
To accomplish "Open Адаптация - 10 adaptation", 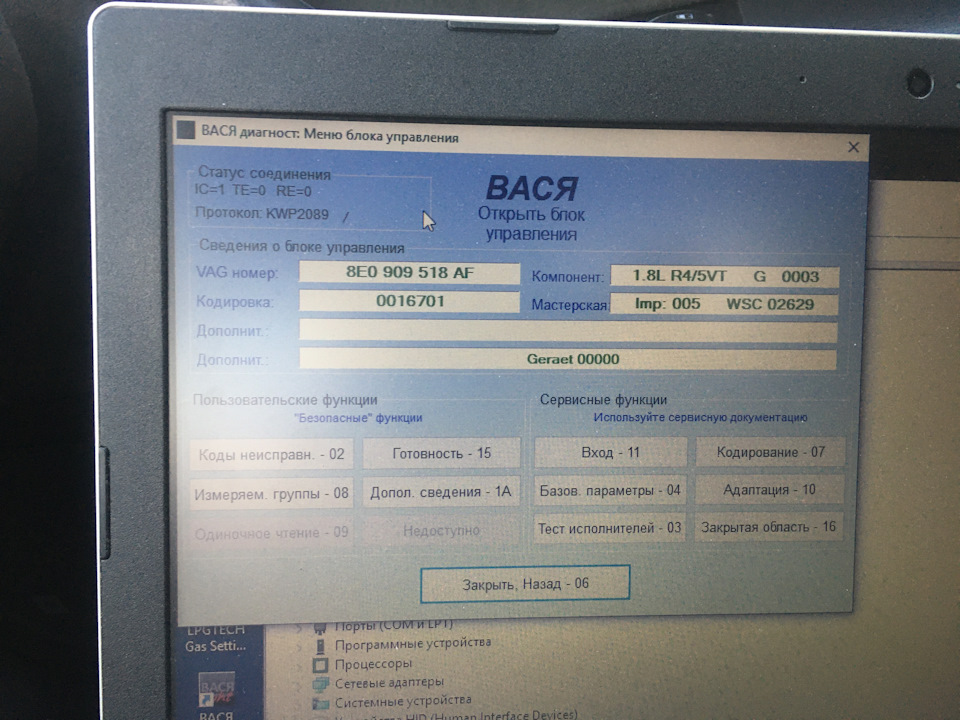I will click(x=769, y=490).
